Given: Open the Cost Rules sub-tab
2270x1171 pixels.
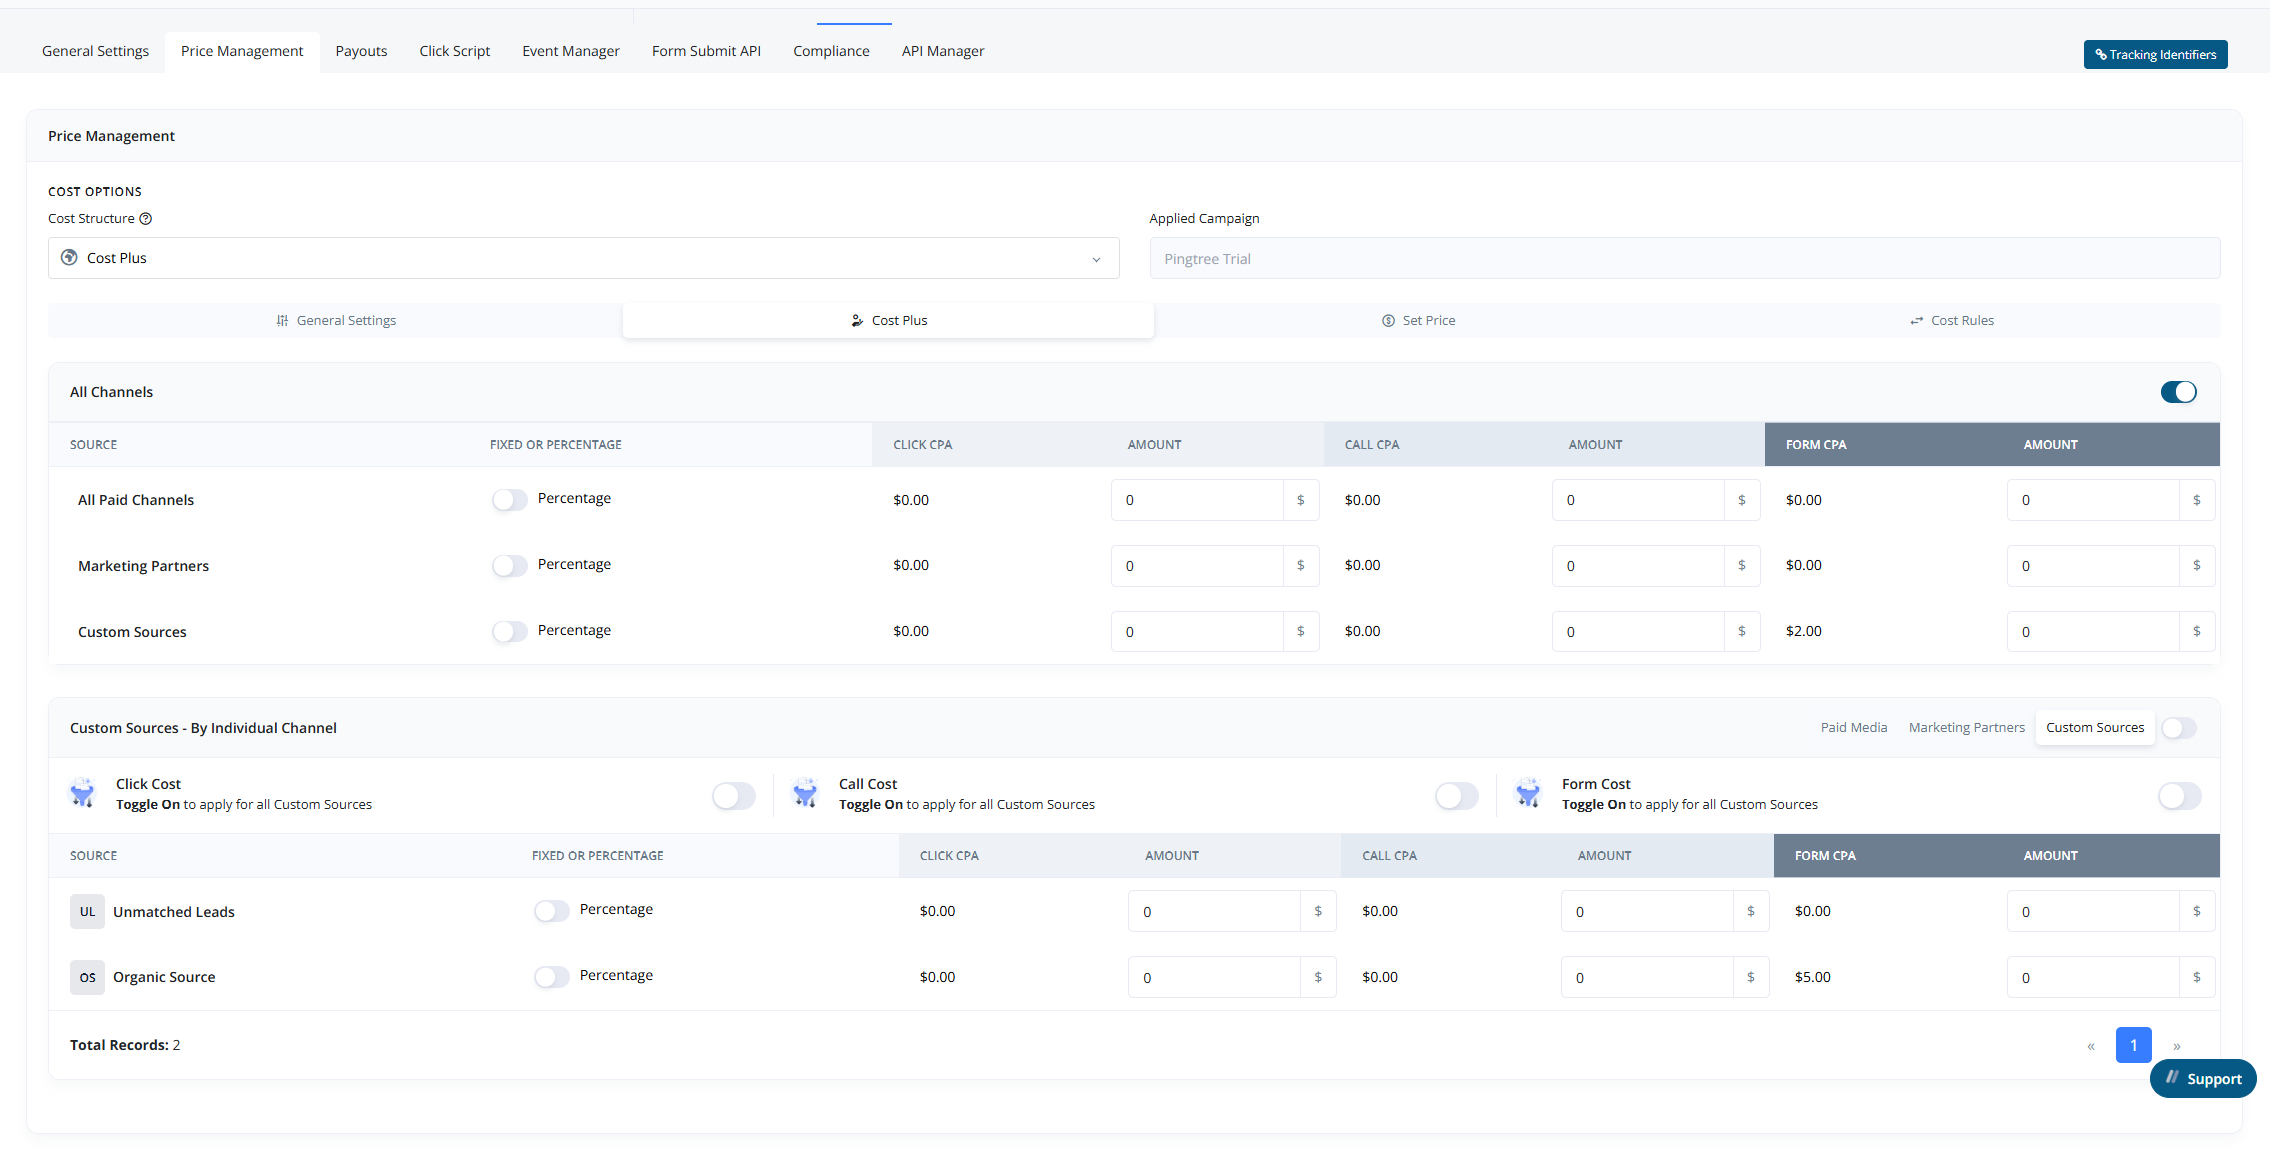Looking at the screenshot, I should tap(1951, 321).
